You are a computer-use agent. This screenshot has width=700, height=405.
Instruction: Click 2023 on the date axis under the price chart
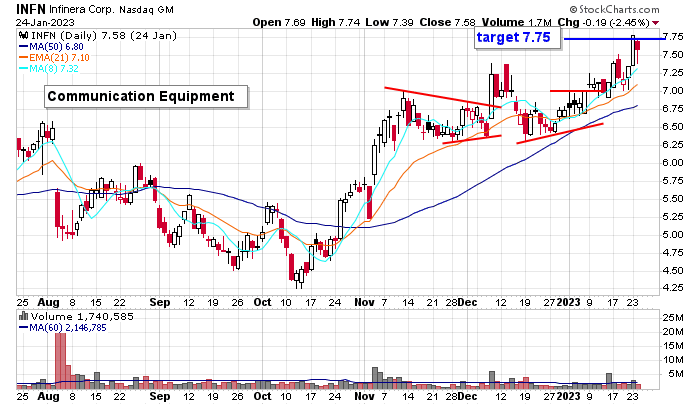tap(568, 302)
